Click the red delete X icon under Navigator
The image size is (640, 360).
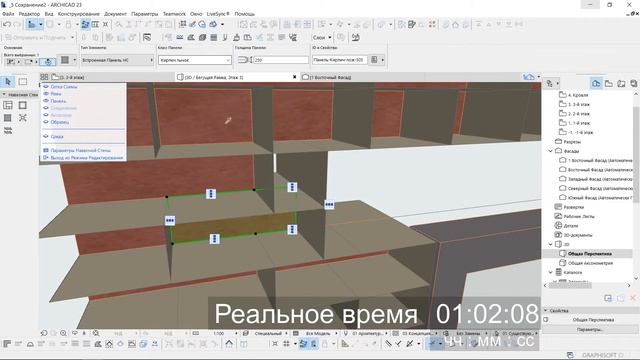click(x=633, y=298)
